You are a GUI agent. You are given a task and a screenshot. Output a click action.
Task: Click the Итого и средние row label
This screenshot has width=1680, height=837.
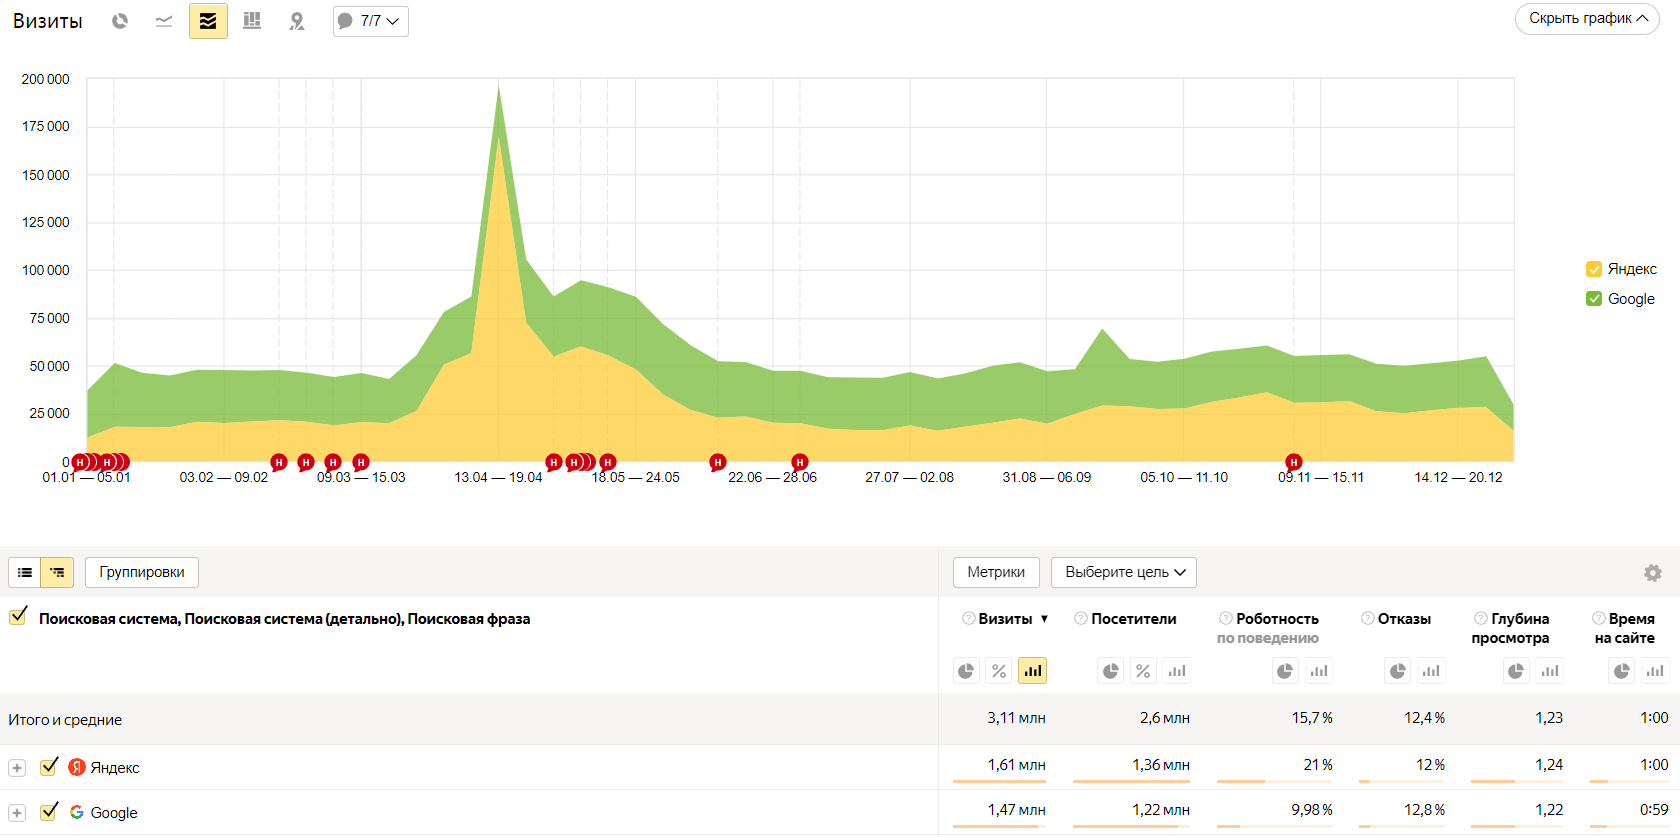[65, 720]
